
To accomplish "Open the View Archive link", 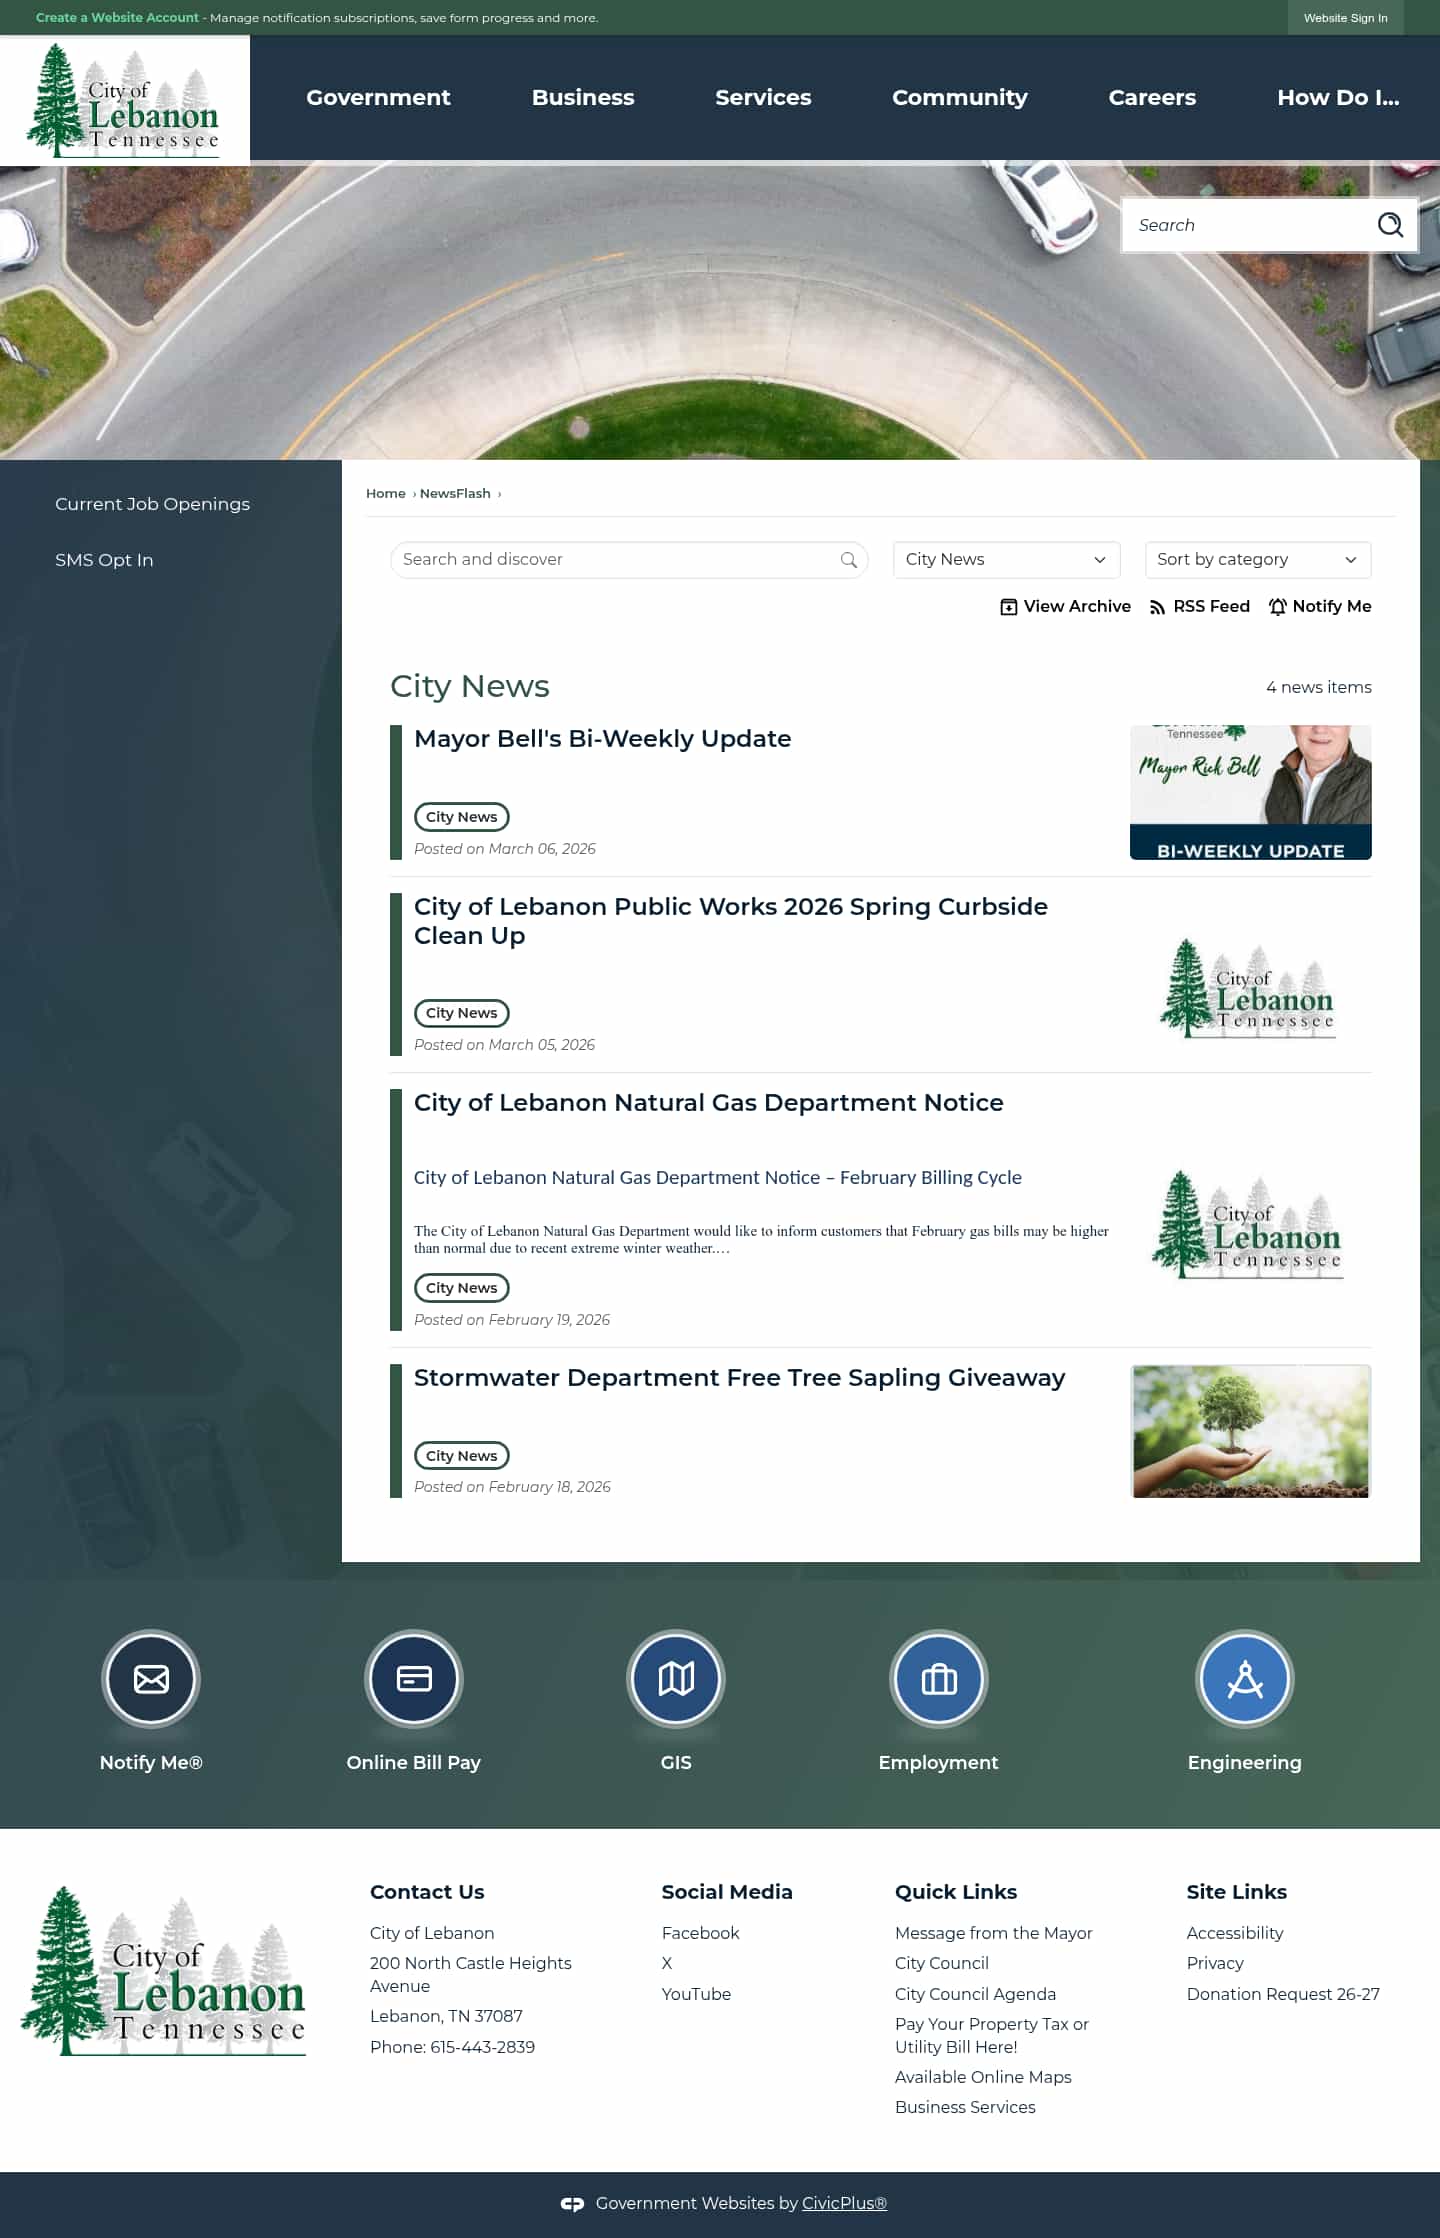I will [1065, 606].
